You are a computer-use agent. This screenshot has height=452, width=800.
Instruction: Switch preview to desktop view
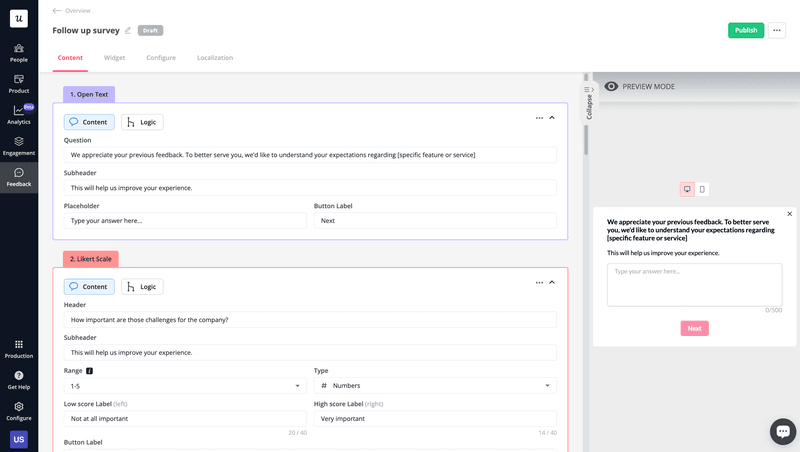click(x=687, y=189)
